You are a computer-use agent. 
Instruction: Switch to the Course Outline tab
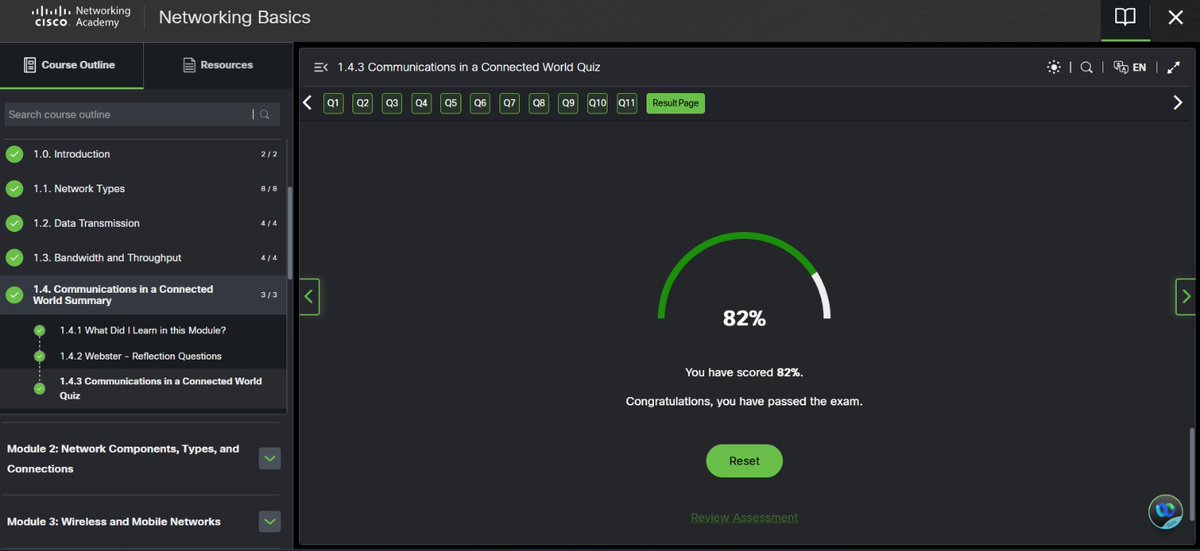click(70, 65)
